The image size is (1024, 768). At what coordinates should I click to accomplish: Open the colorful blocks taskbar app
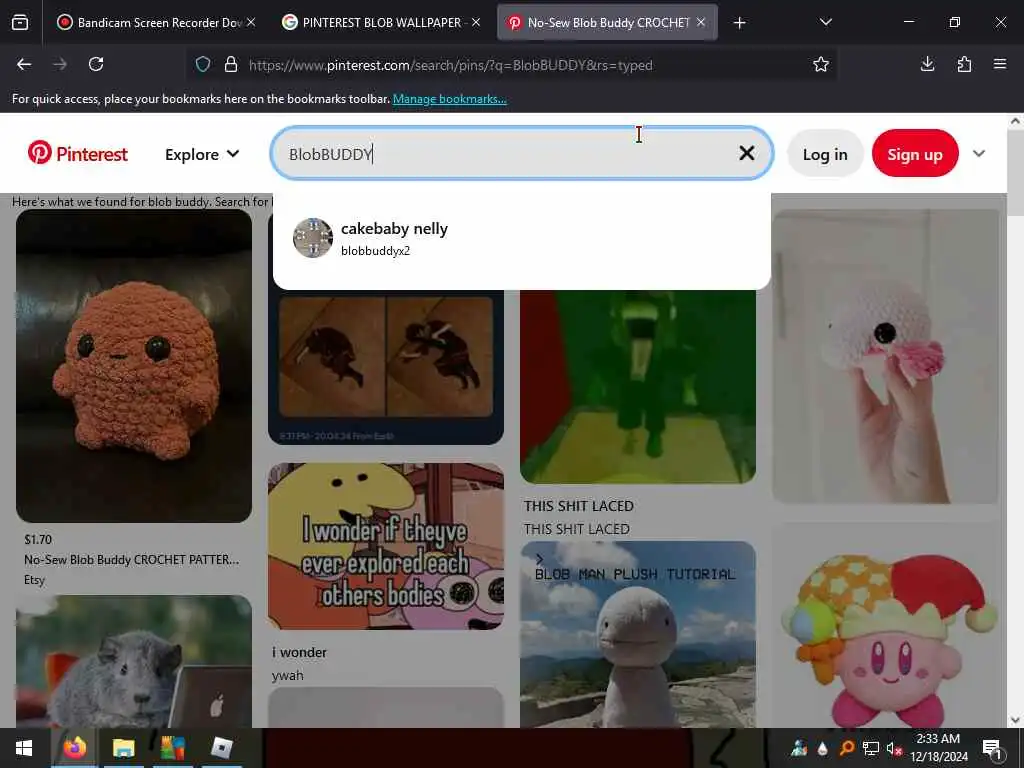pos(172,748)
